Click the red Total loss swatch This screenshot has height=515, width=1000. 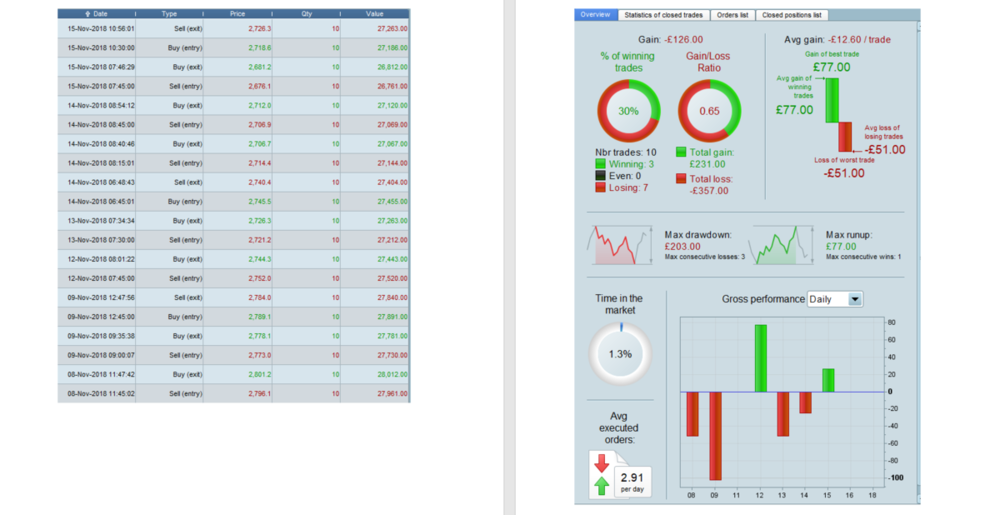pos(681,179)
